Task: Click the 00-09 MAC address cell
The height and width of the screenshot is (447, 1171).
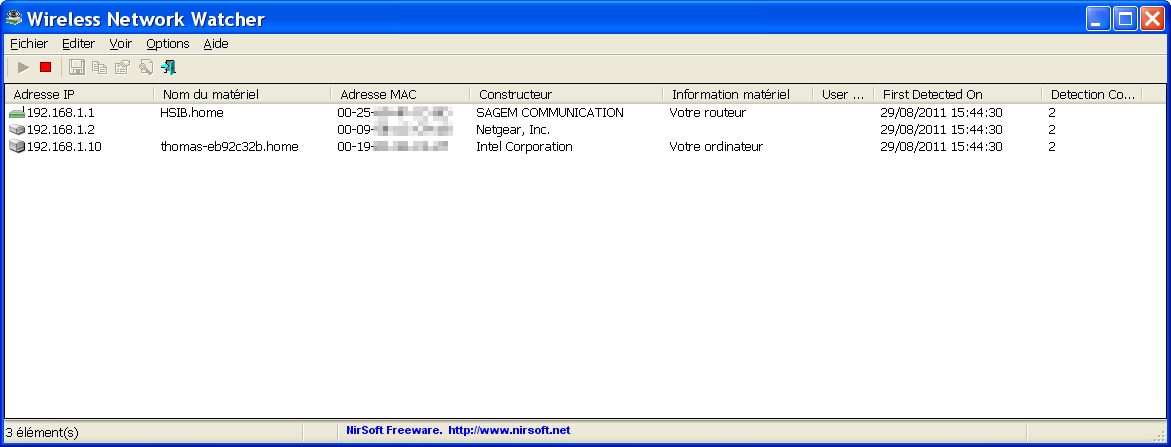Action: tap(394, 130)
